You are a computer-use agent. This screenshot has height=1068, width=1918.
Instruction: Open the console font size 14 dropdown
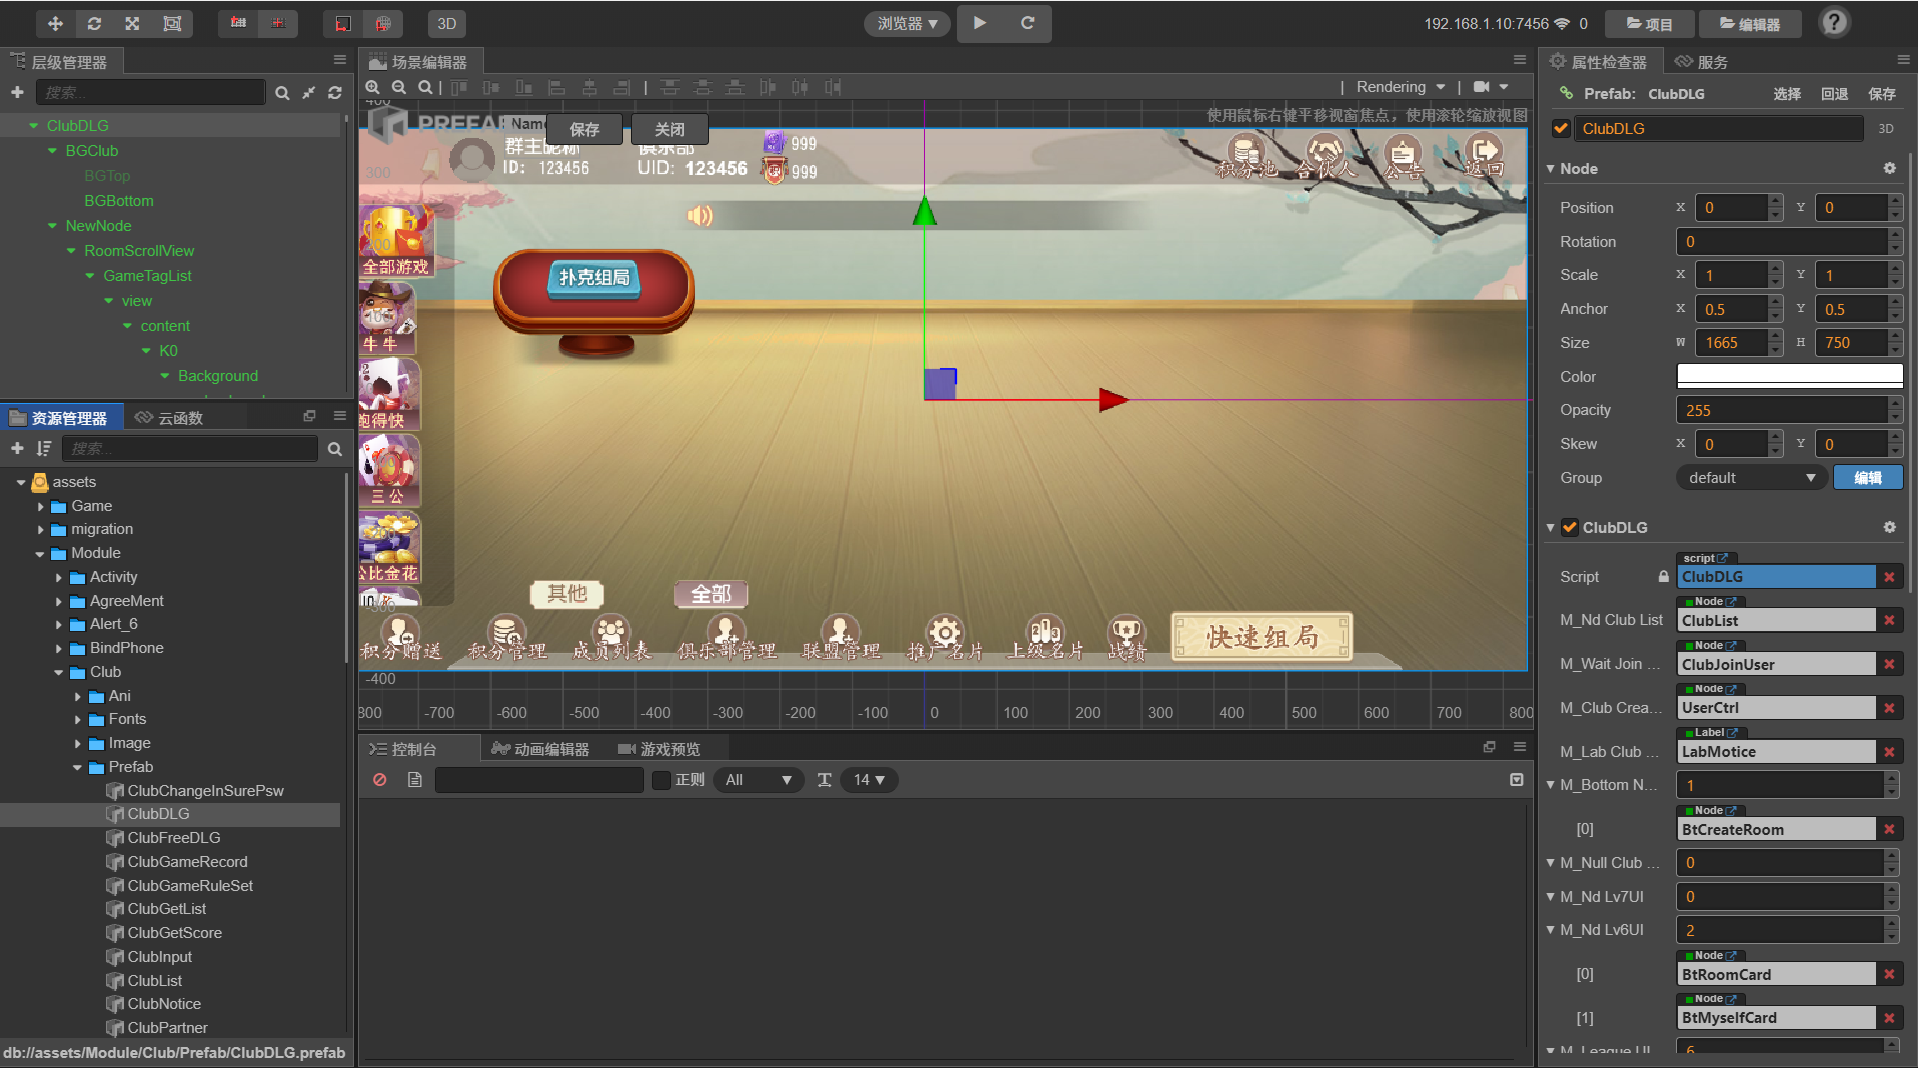pyautogui.click(x=869, y=780)
